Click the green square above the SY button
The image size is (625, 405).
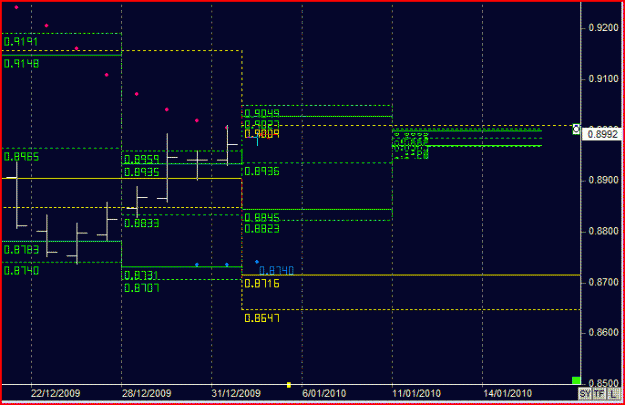(576, 380)
